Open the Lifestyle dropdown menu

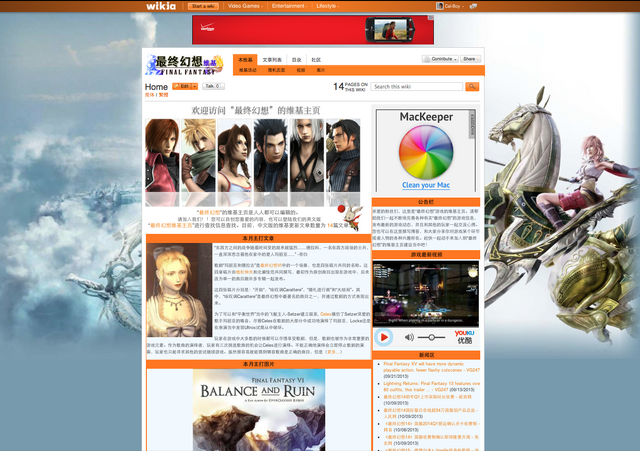click(327, 6)
